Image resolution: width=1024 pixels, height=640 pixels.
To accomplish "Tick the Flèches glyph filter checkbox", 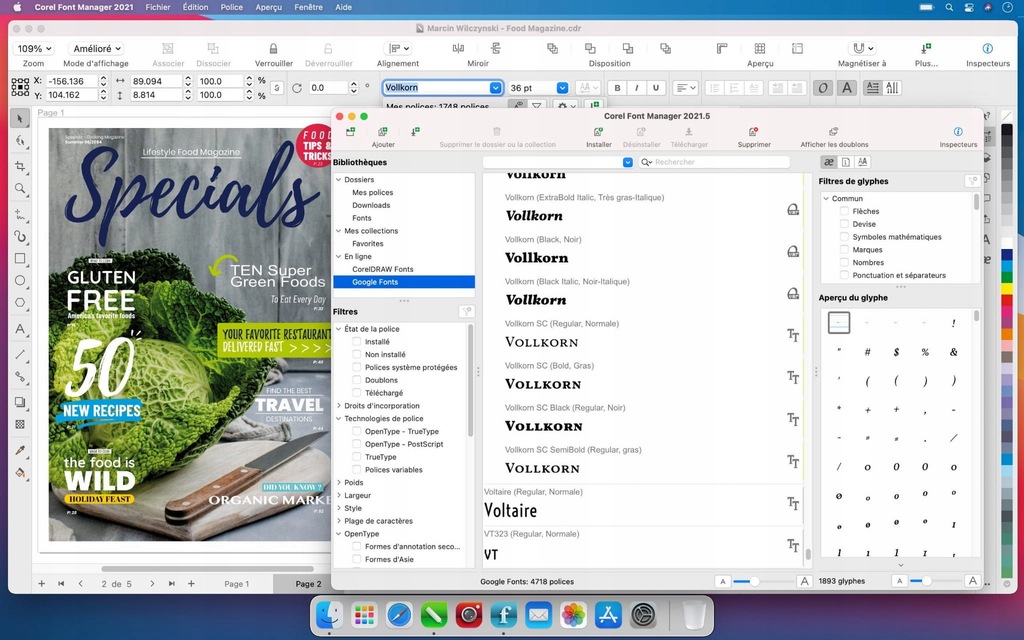I will (845, 211).
